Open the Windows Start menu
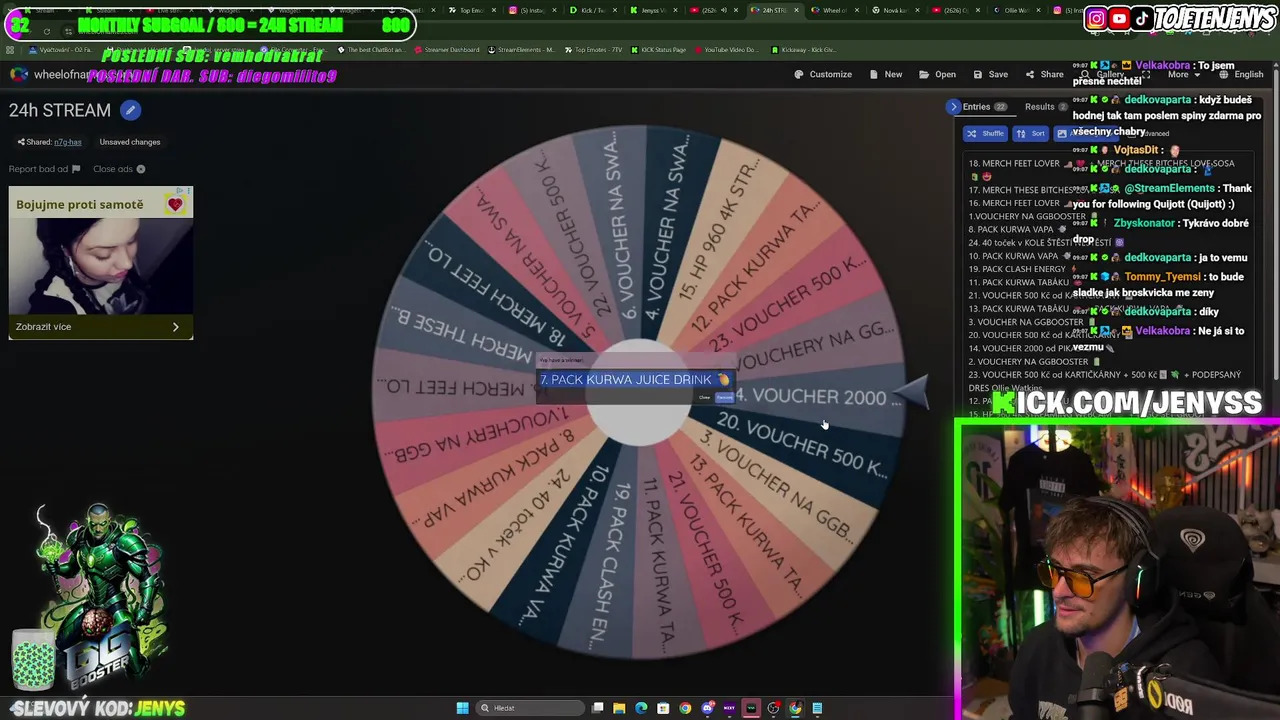The image size is (1280, 720). (x=462, y=708)
